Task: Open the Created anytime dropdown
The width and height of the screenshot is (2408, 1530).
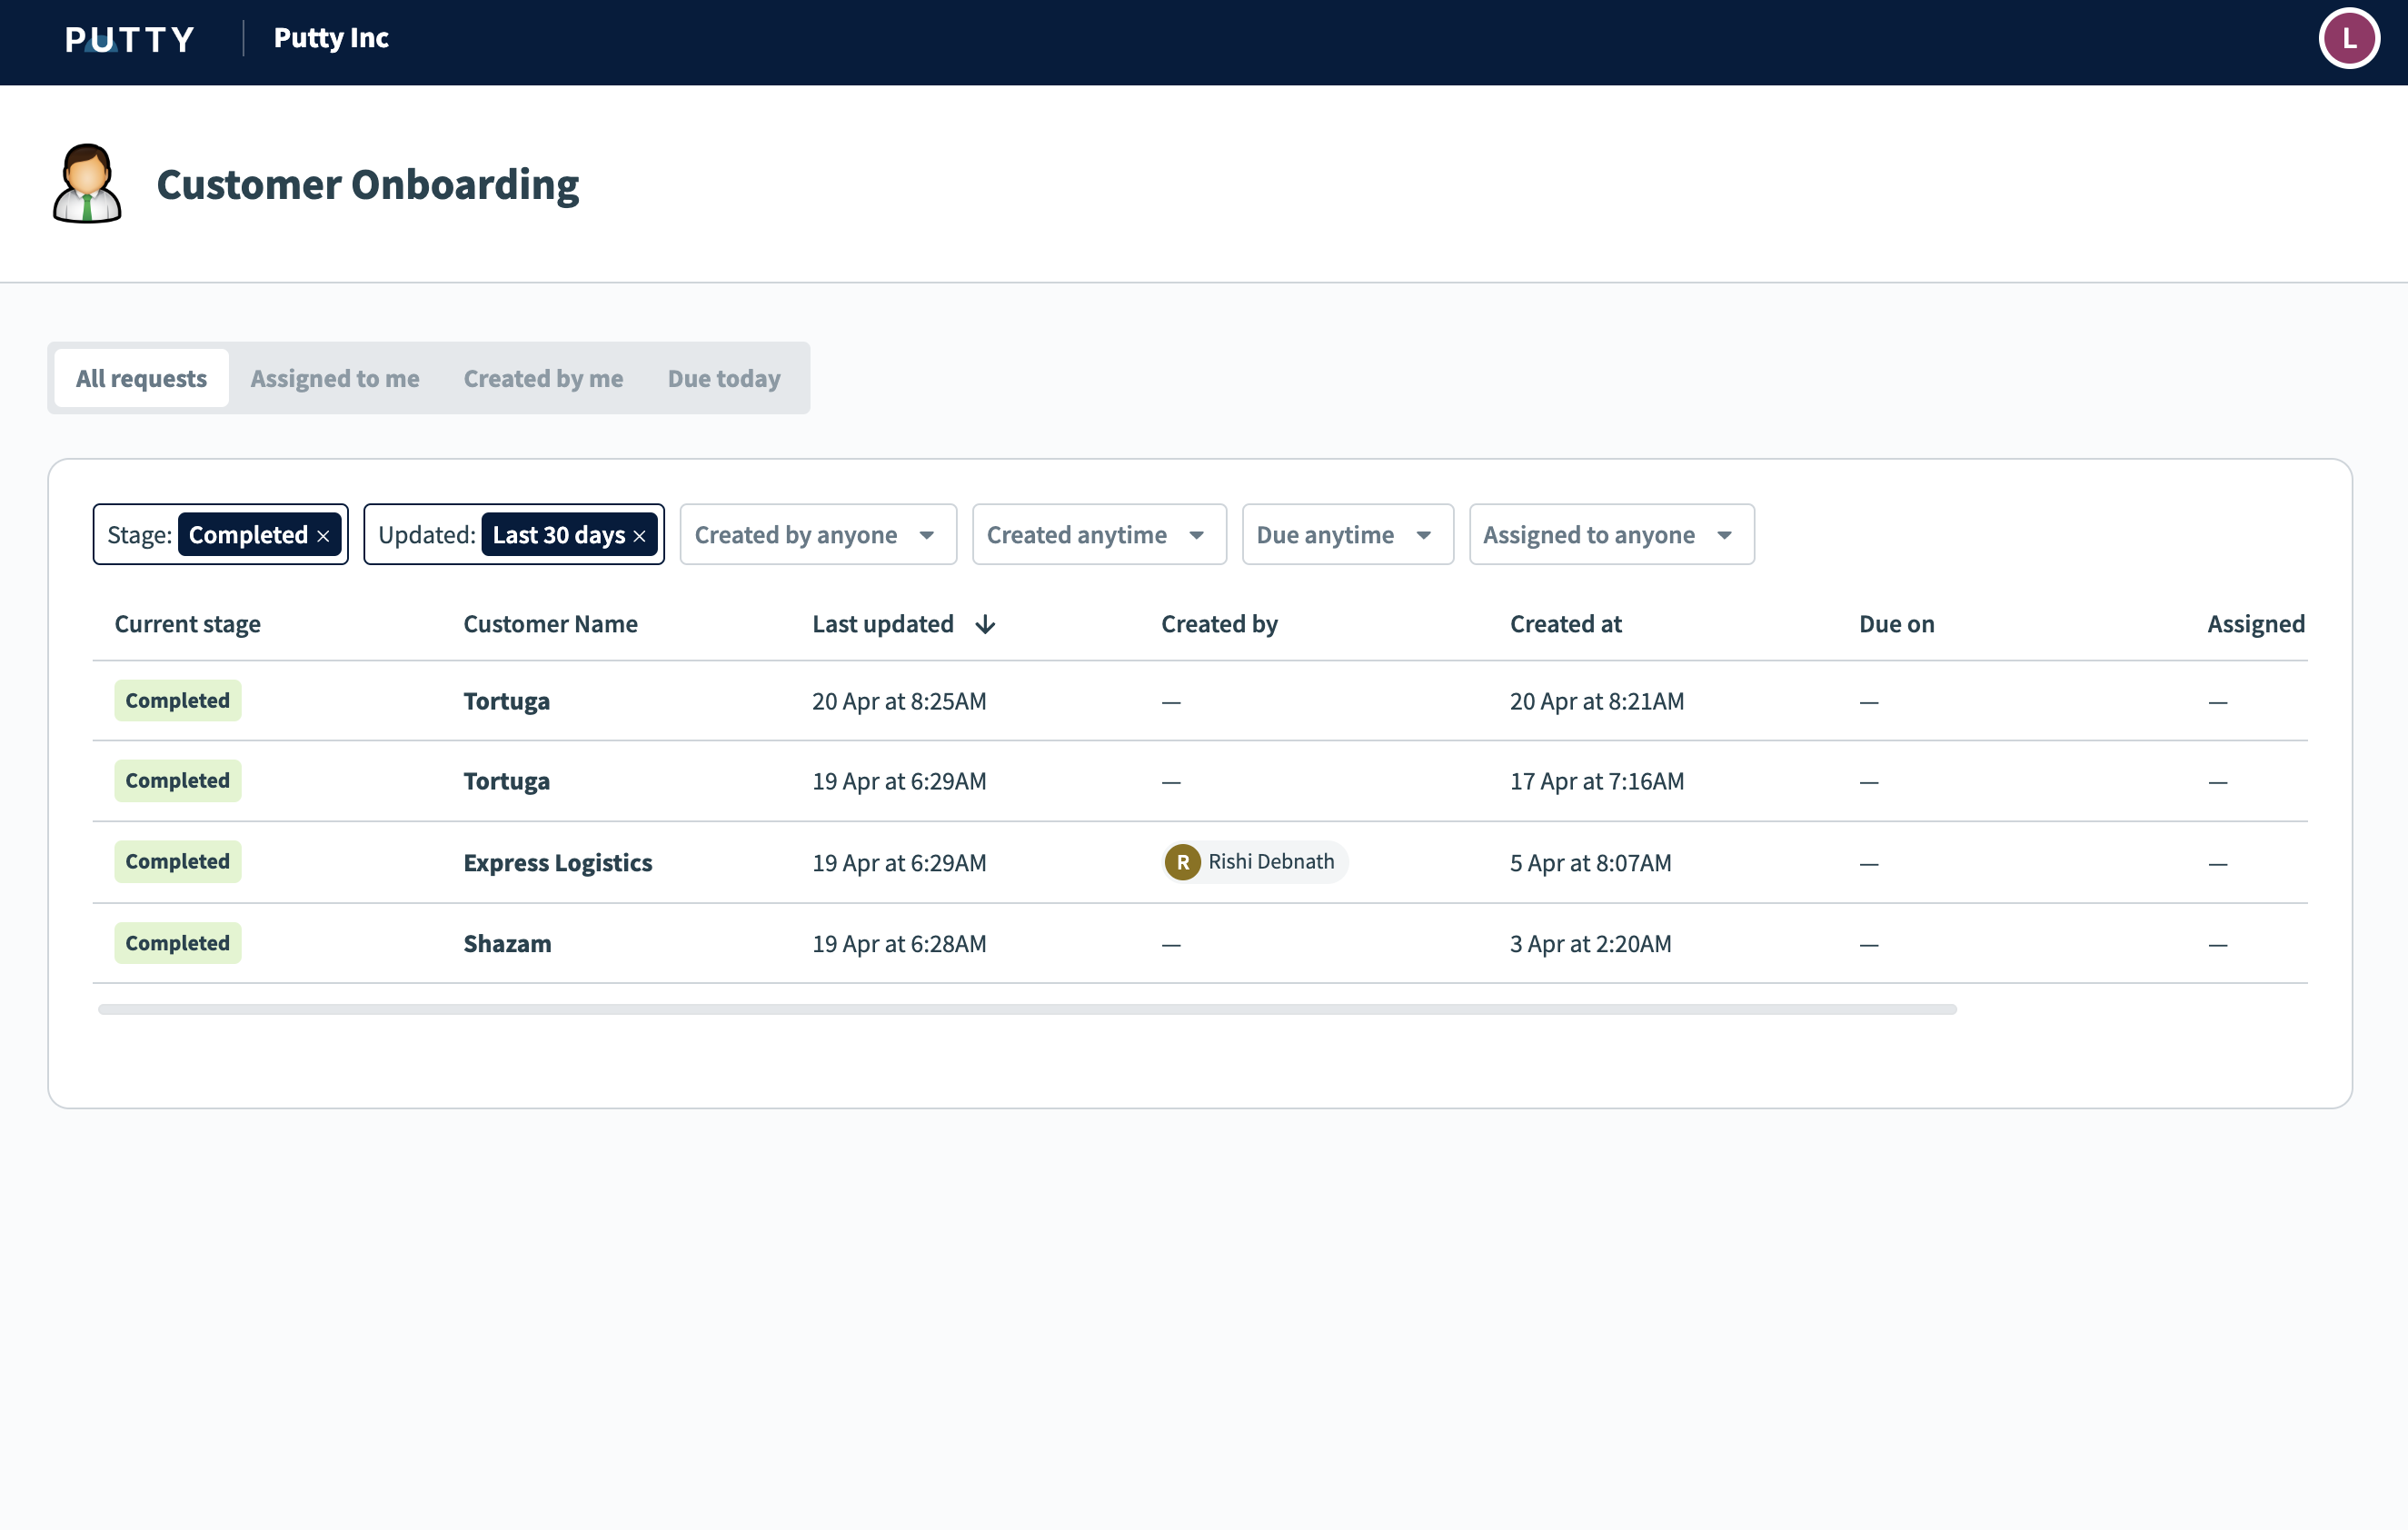Action: click(1098, 535)
